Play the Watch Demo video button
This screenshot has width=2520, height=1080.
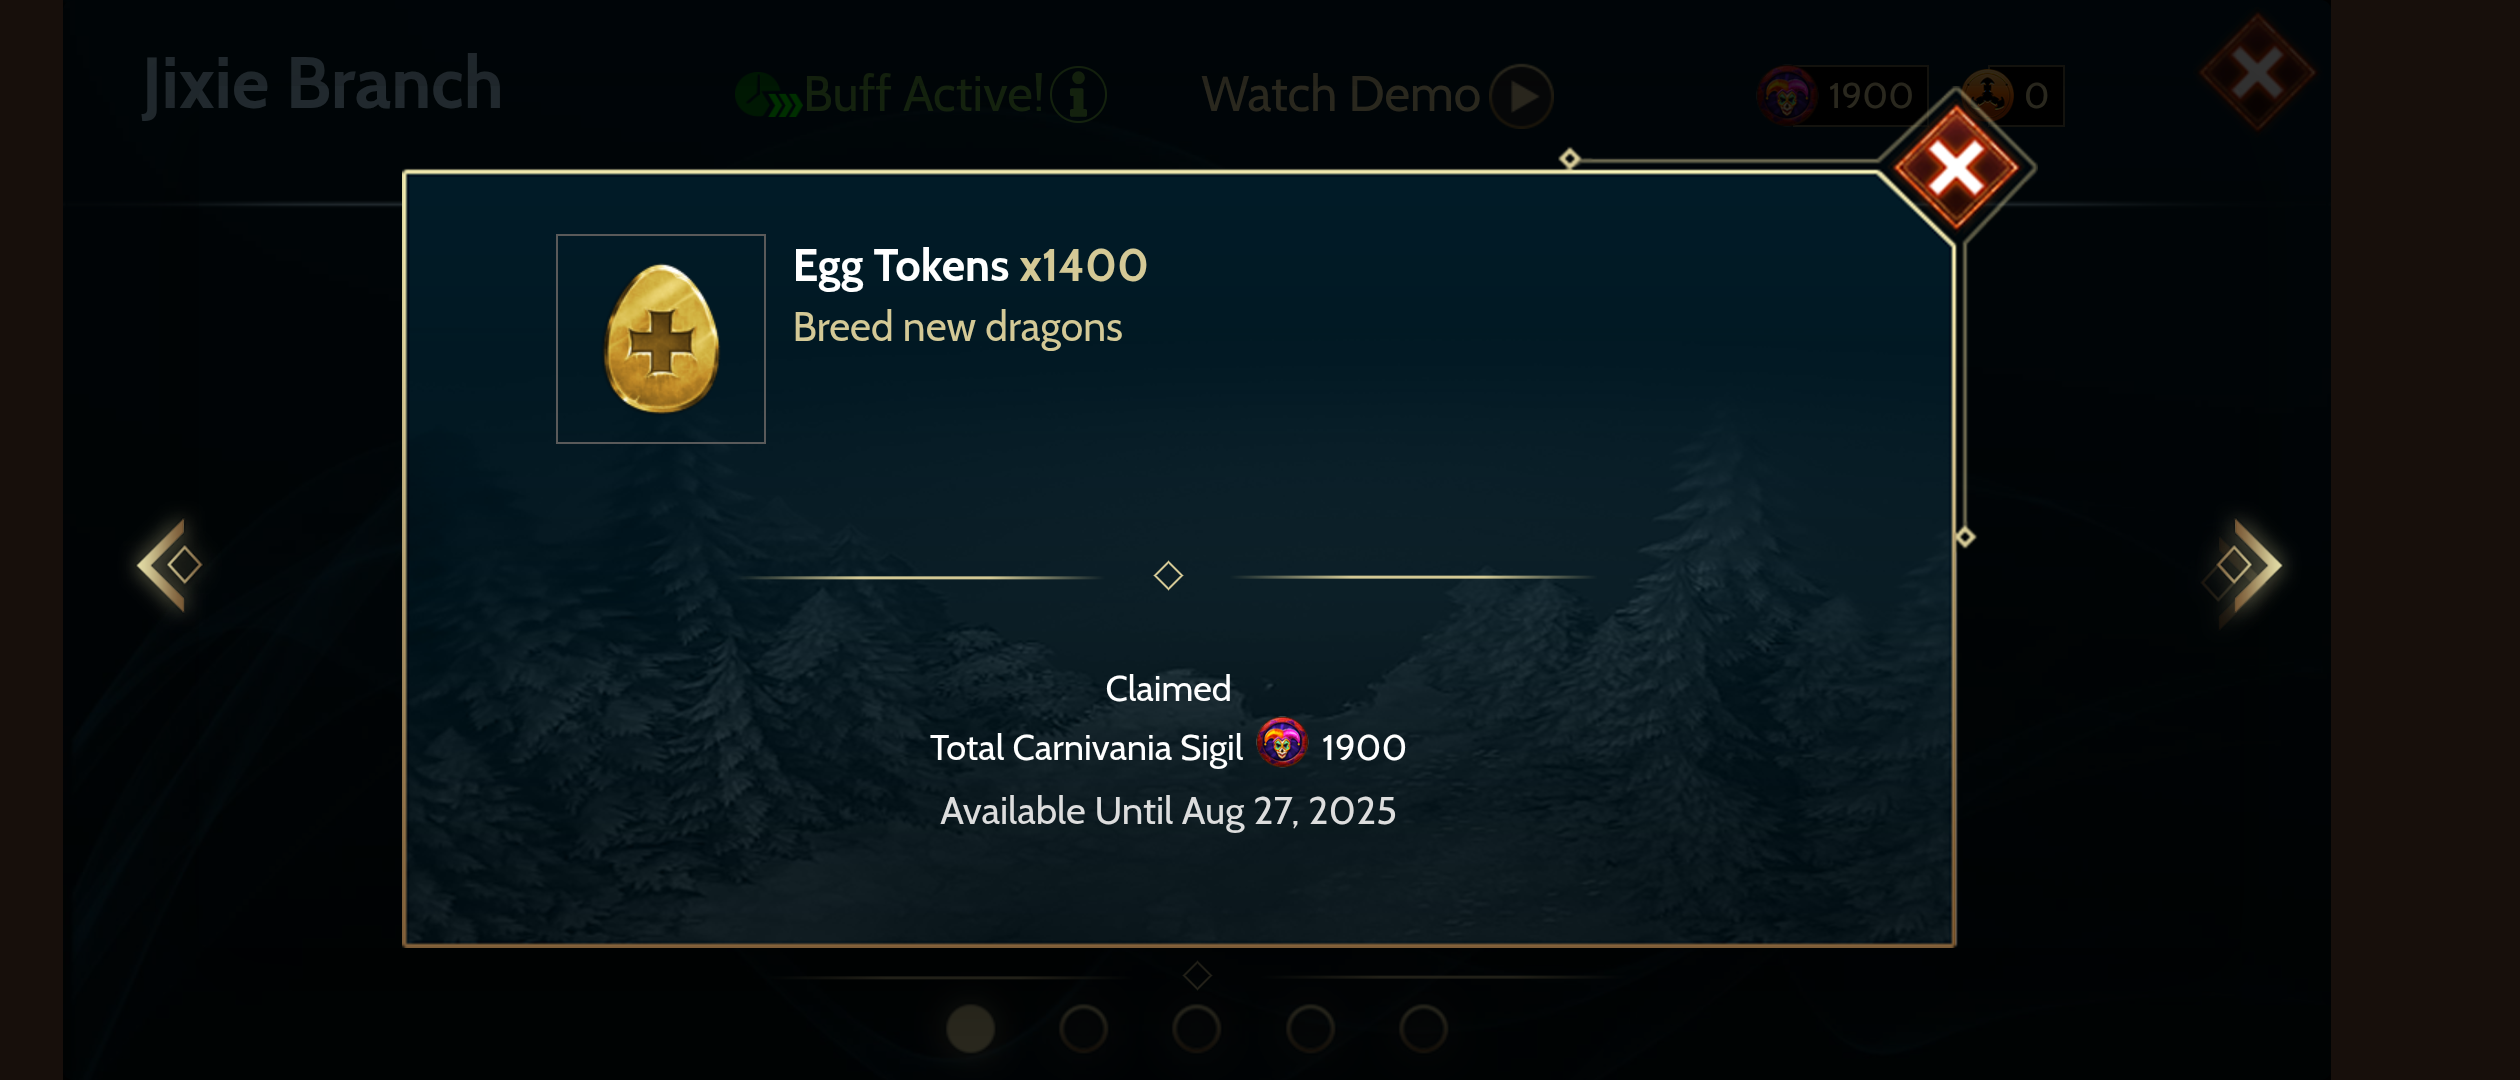(1521, 96)
